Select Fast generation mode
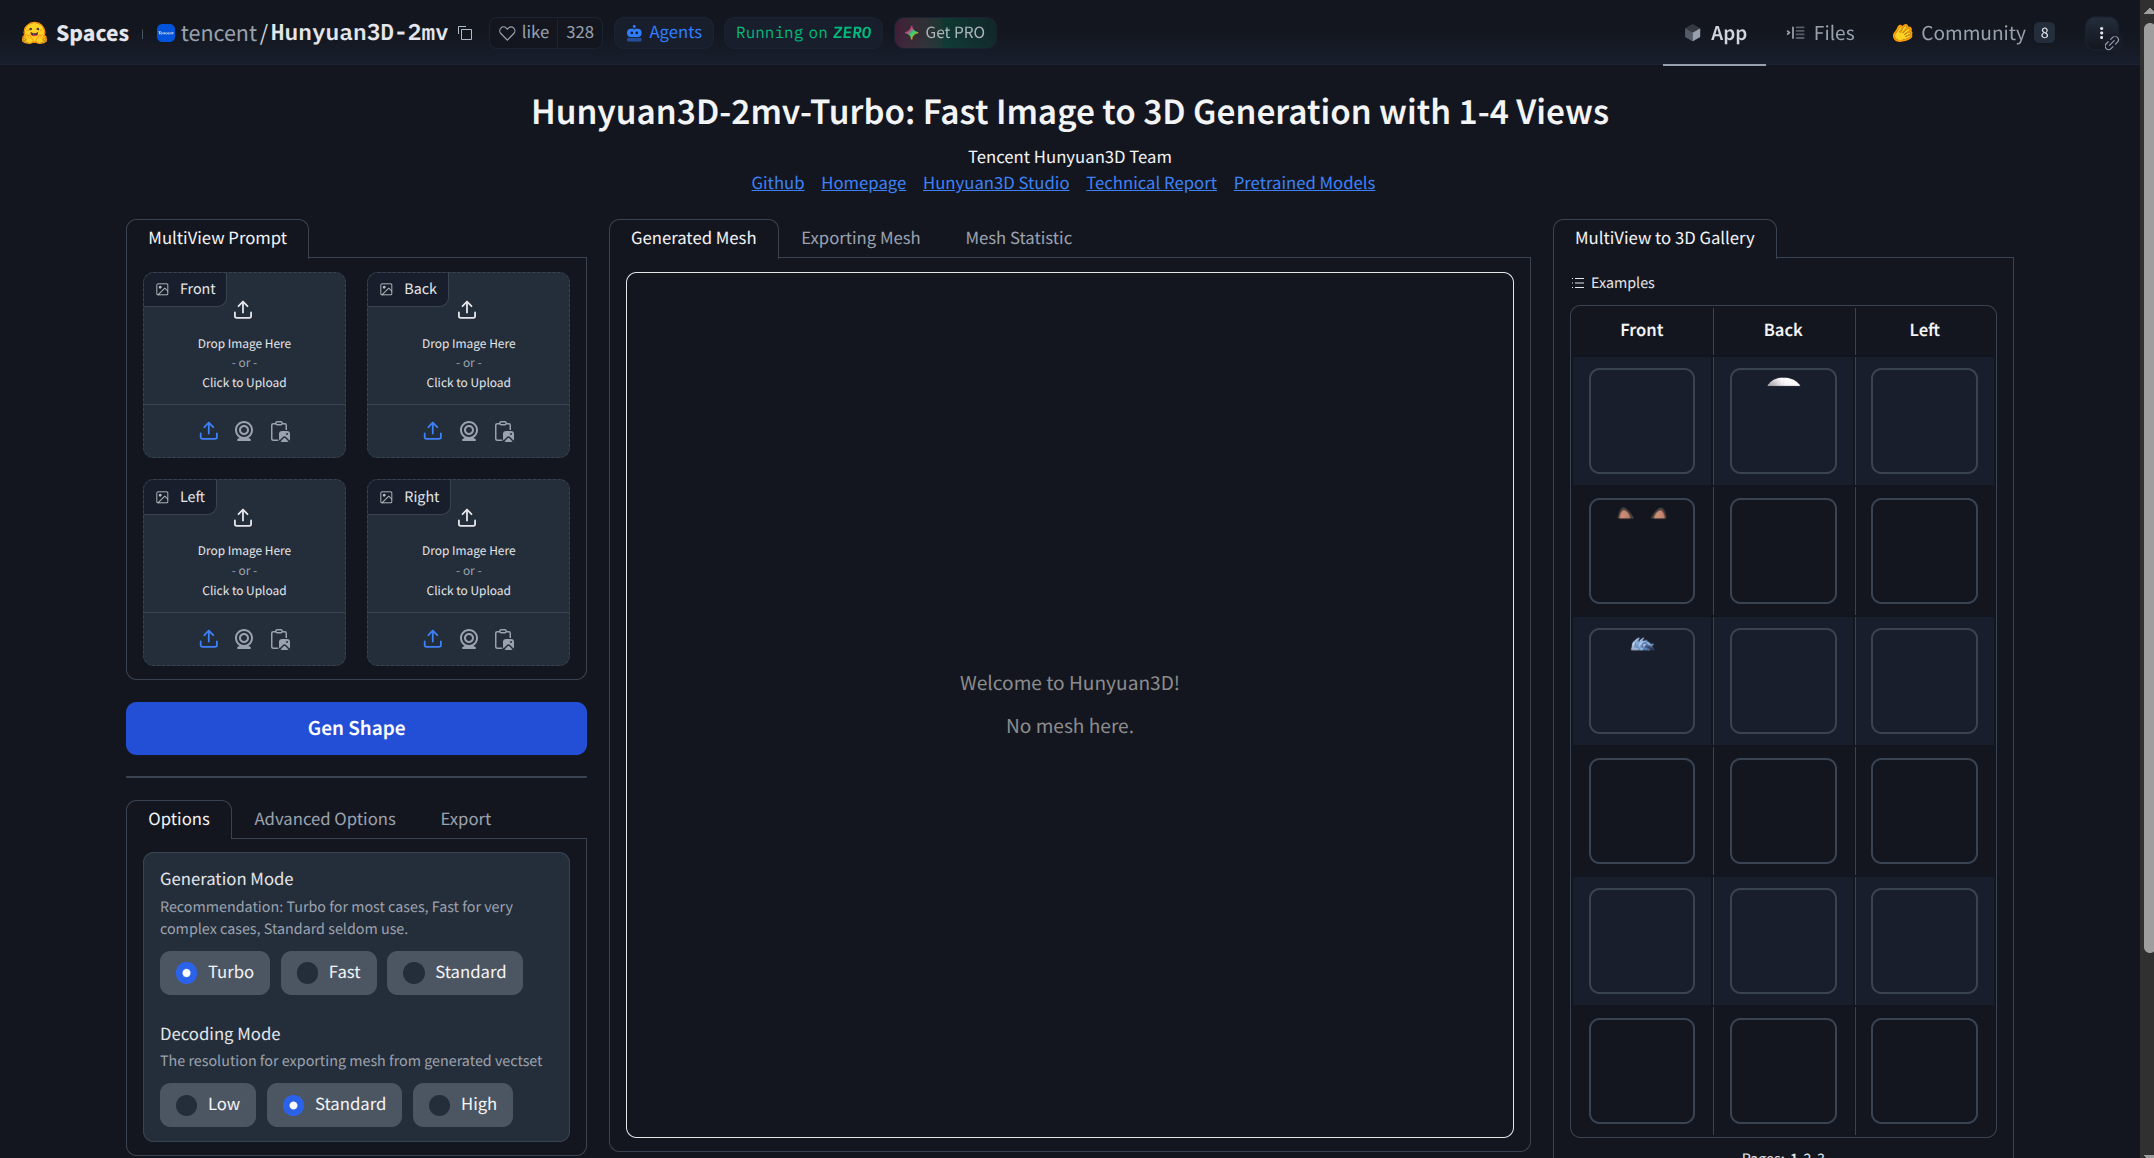 pyautogui.click(x=329, y=972)
